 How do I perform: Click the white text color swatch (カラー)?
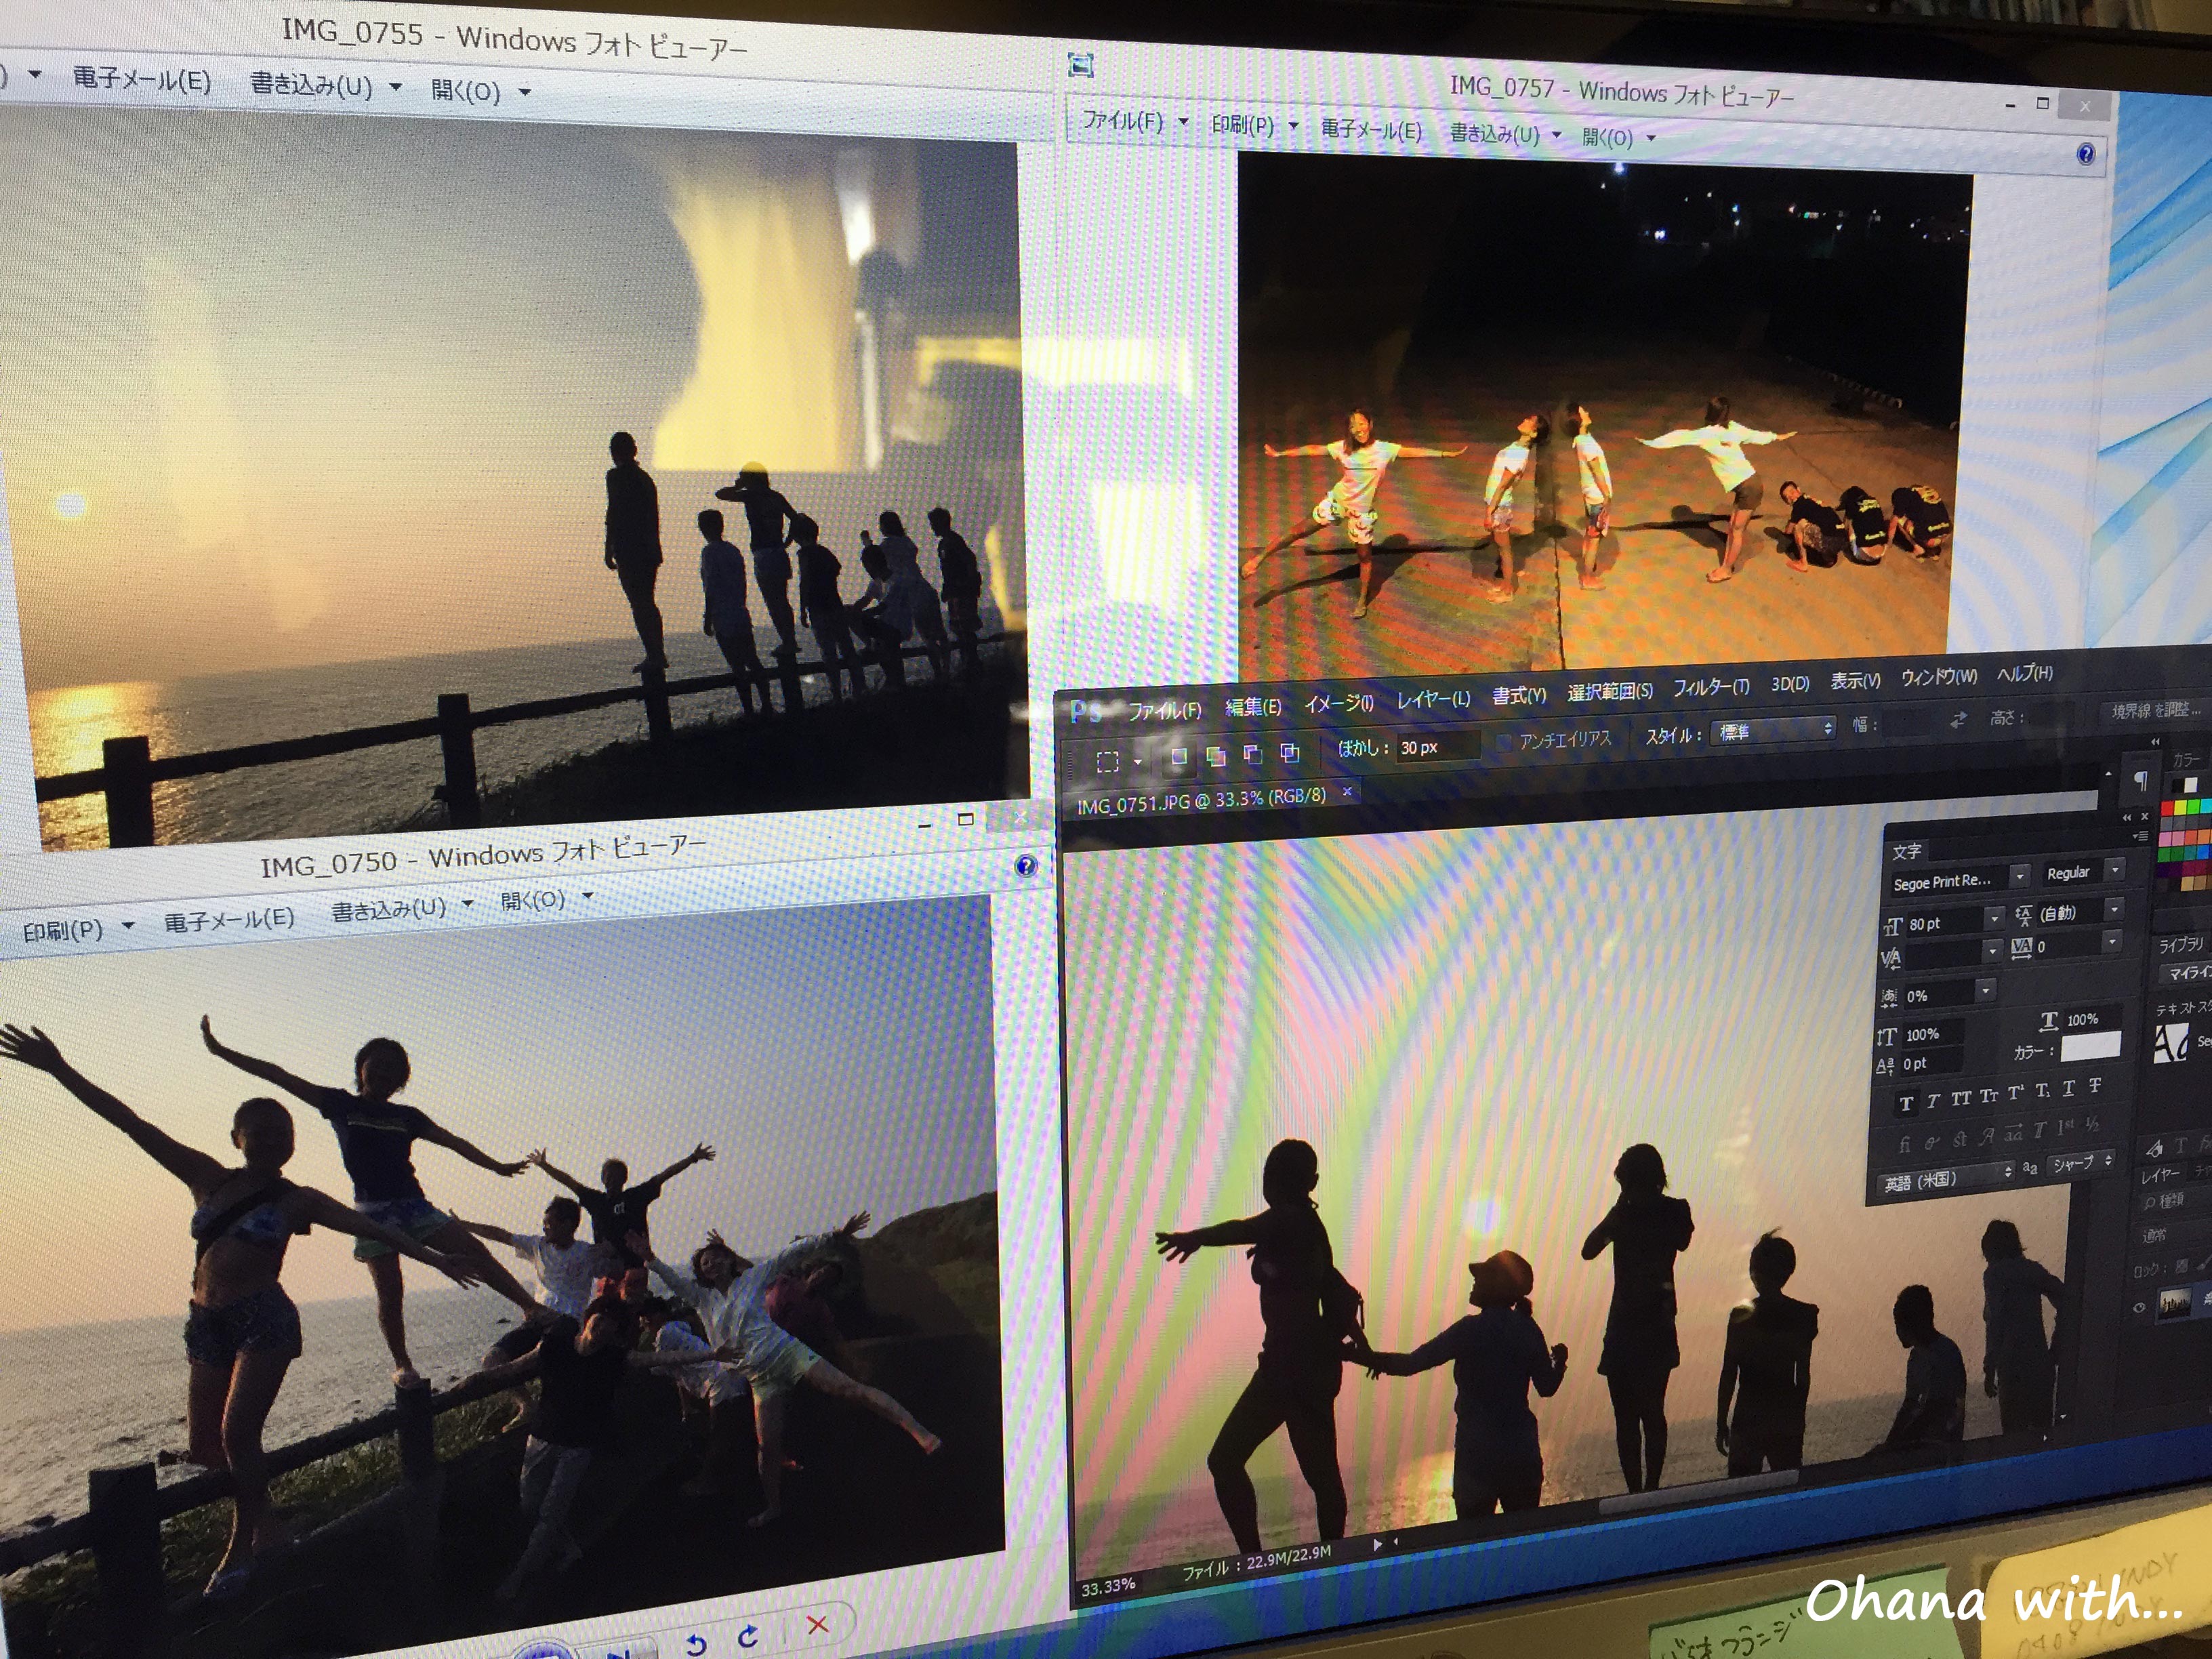tap(2090, 1046)
